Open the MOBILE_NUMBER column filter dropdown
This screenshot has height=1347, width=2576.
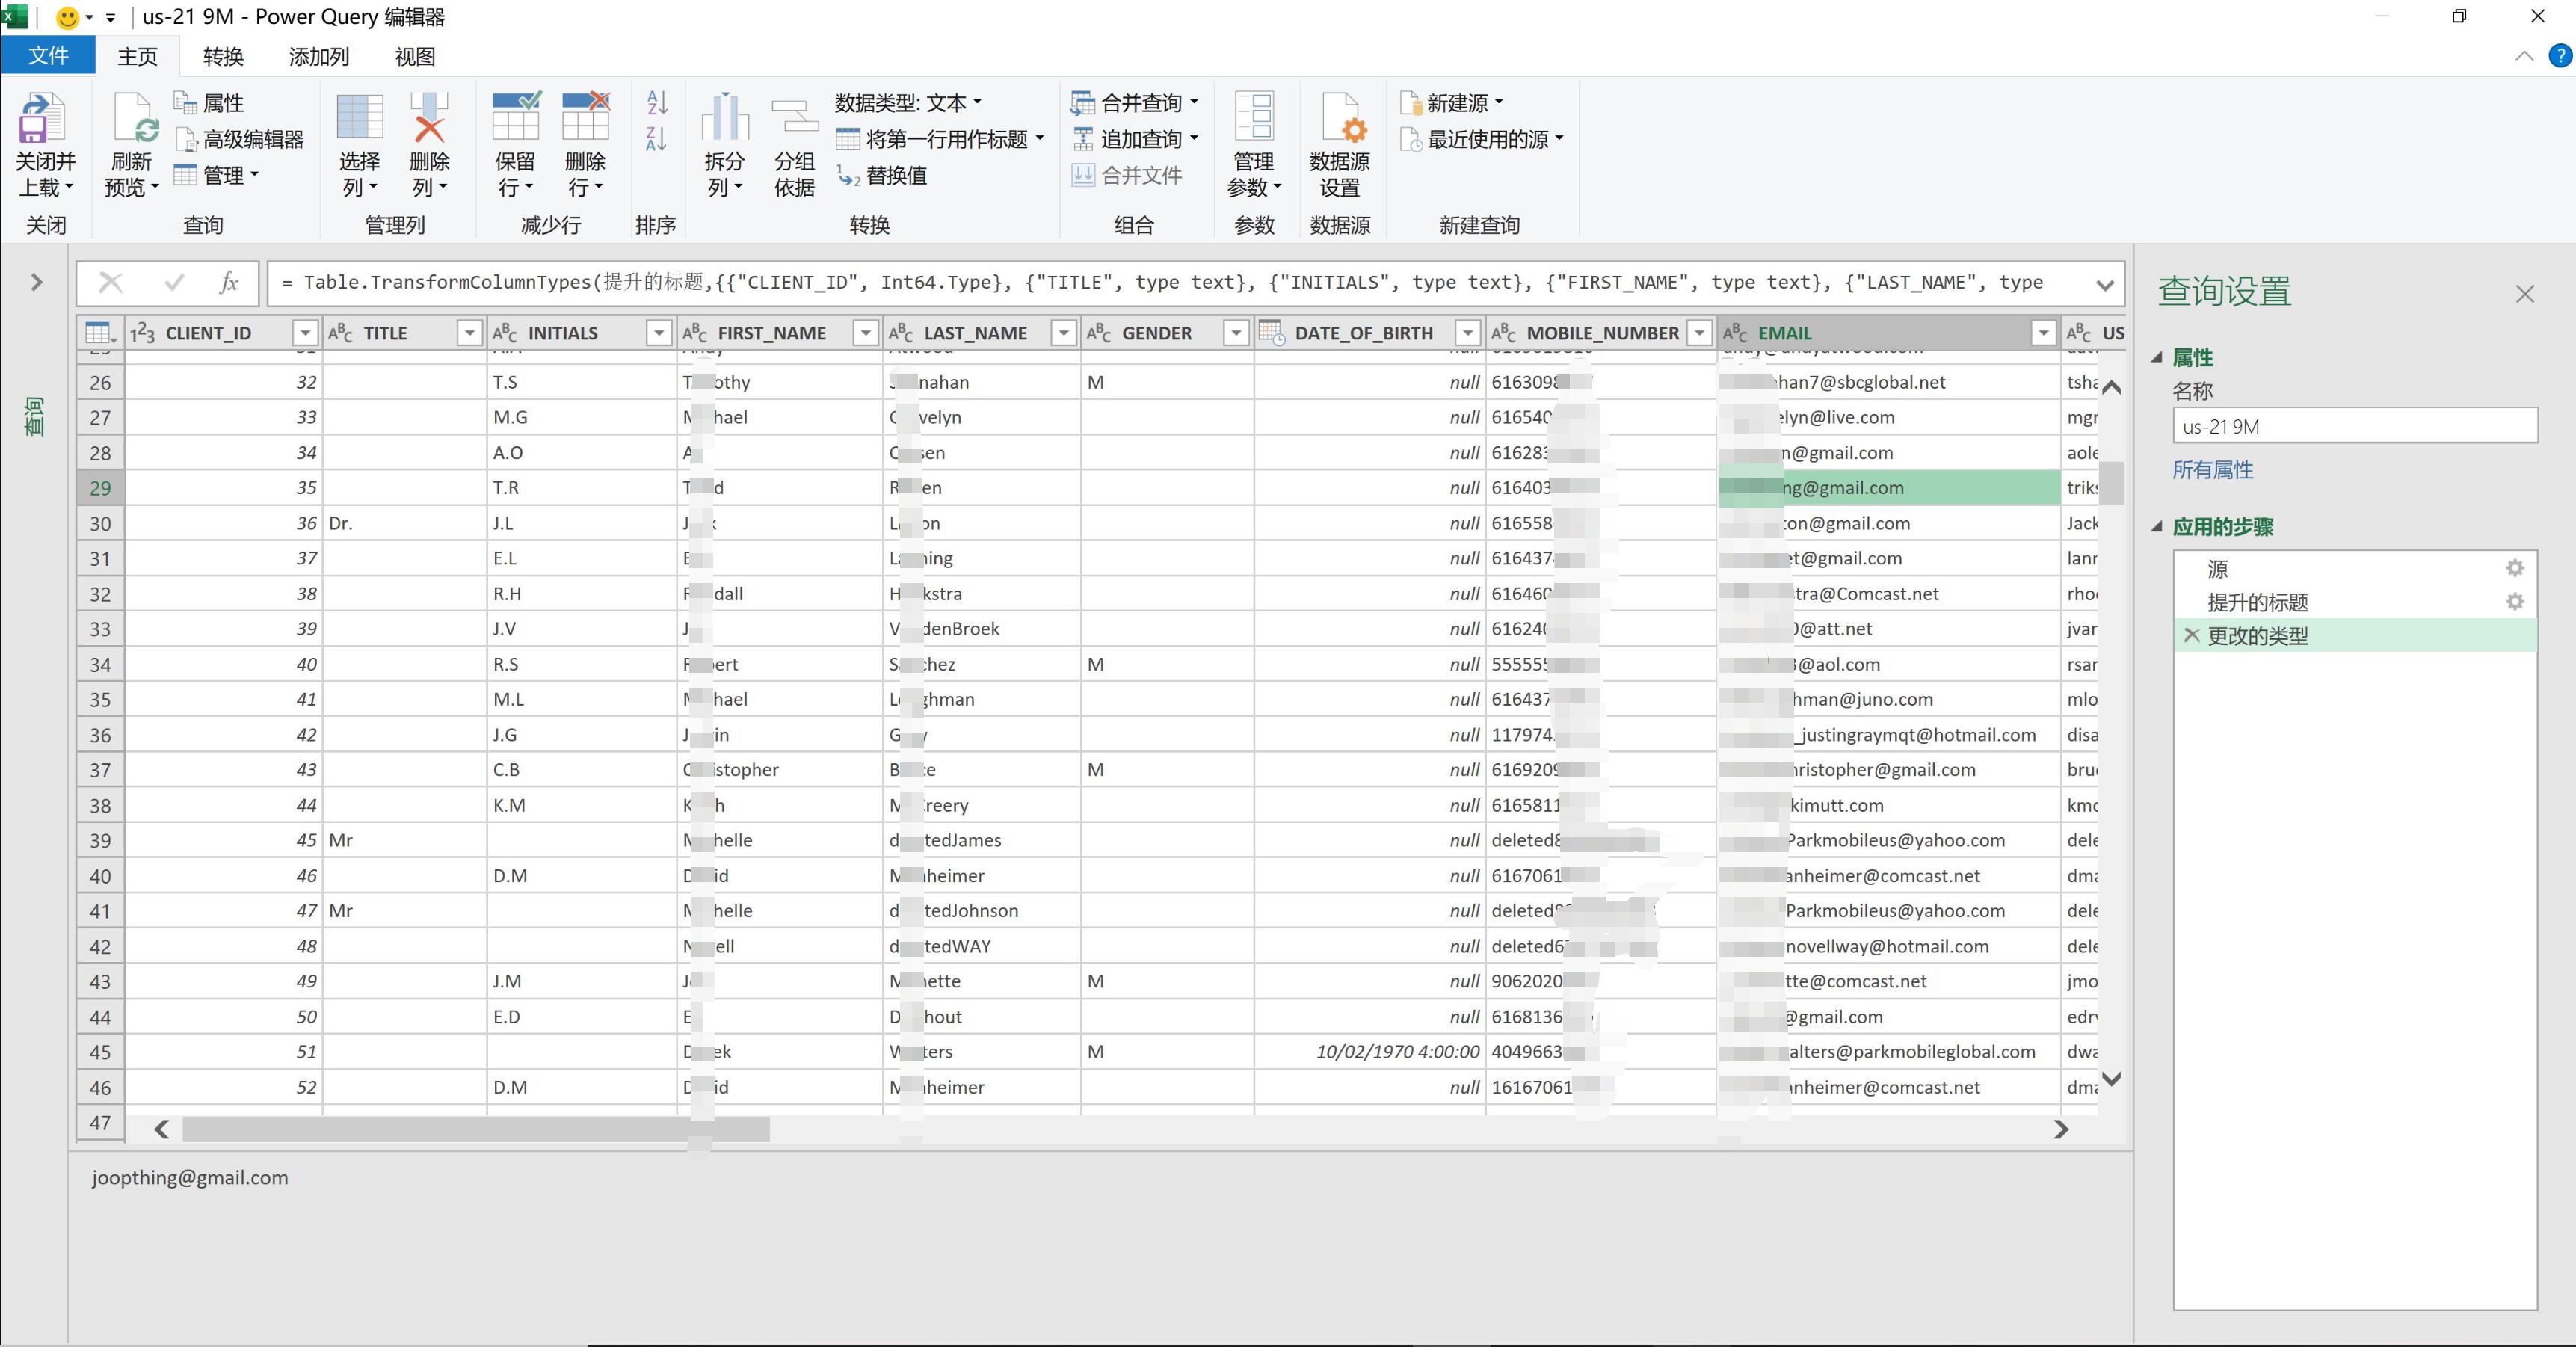click(x=1699, y=333)
